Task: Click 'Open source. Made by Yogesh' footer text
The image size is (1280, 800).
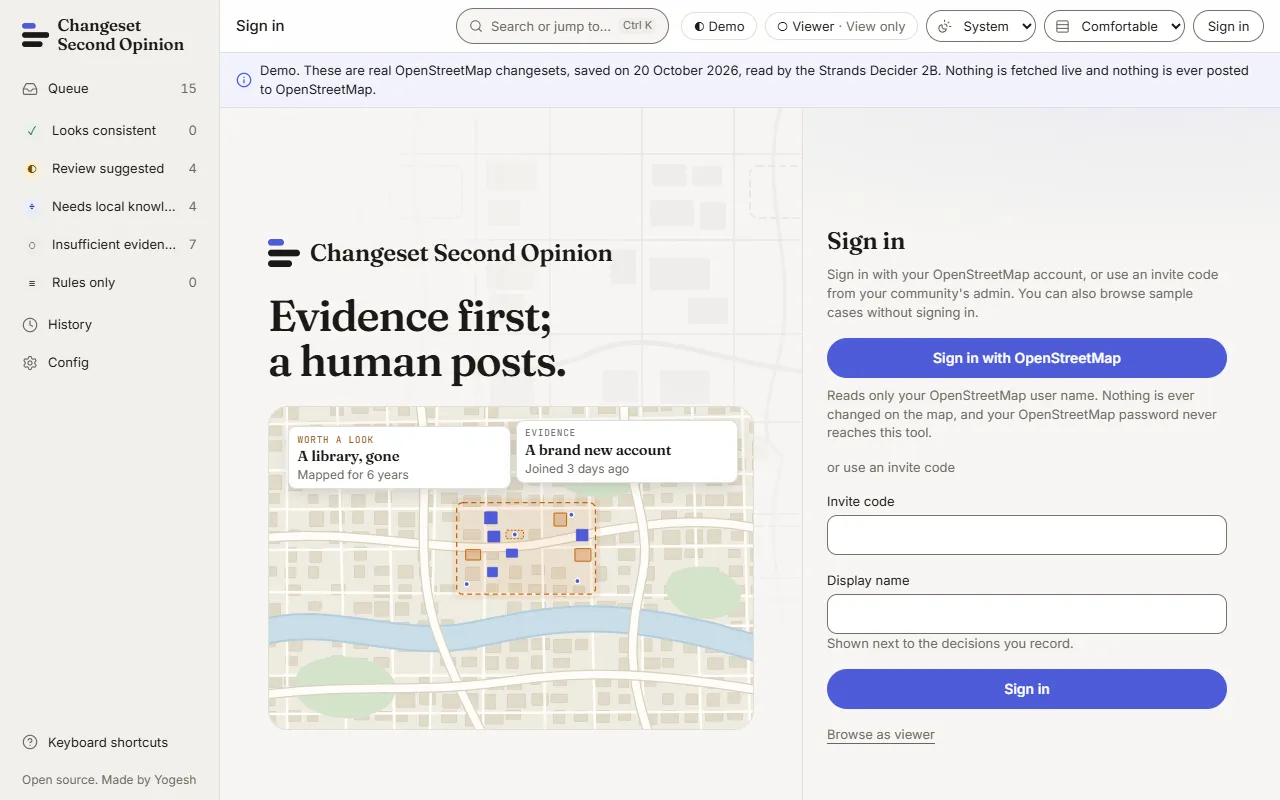Action: (109, 780)
